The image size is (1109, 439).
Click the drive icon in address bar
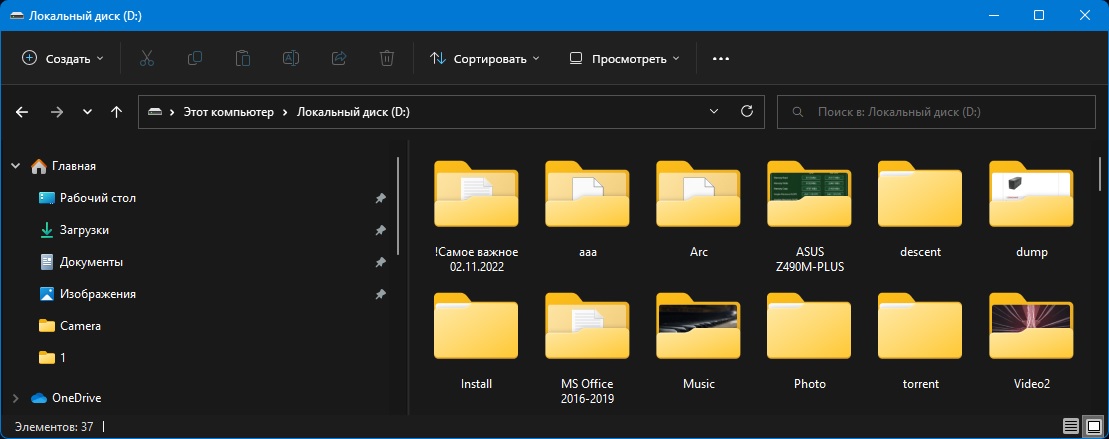(155, 112)
